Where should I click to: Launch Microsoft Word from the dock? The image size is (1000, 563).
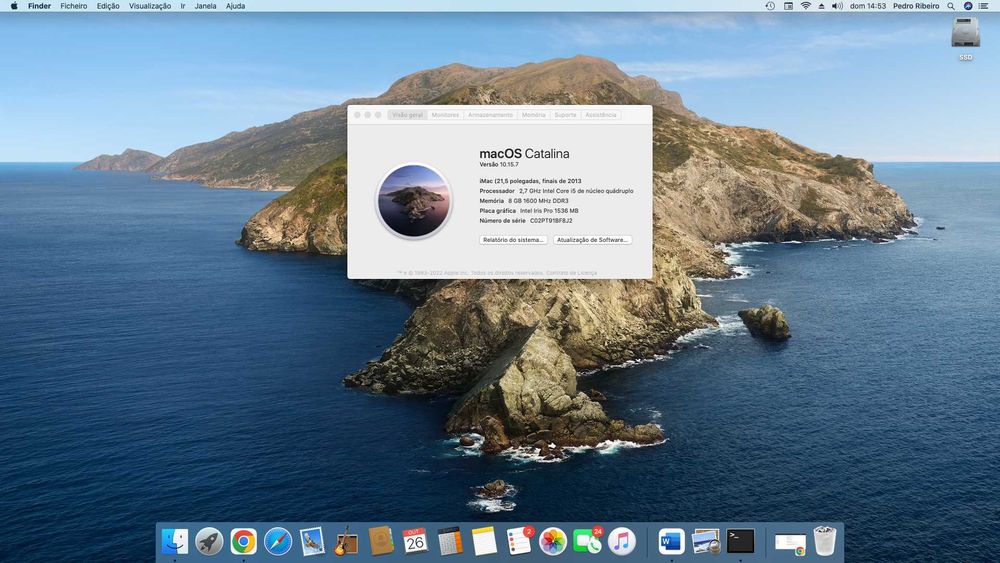(671, 541)
